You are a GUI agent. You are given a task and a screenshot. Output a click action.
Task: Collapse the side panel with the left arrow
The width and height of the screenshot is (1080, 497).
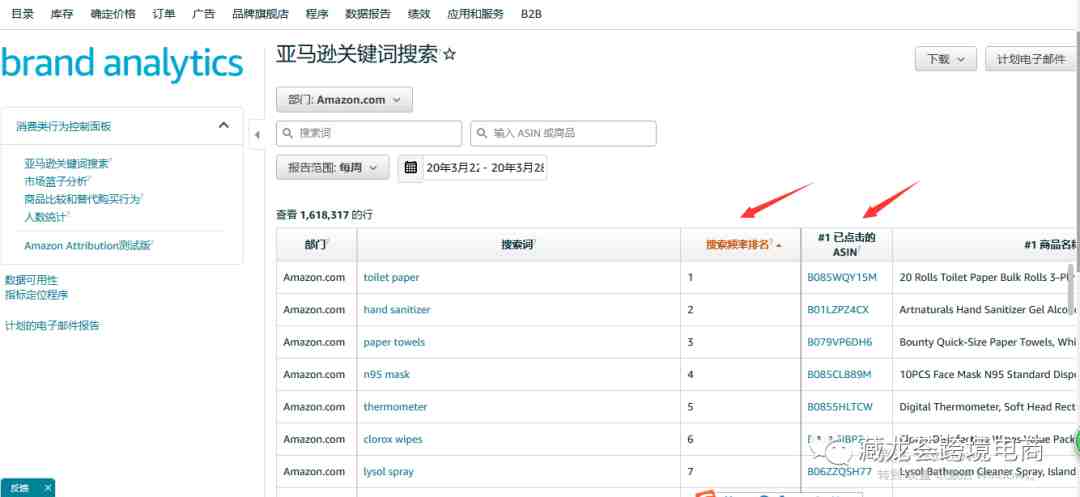(x=257, y=135)
